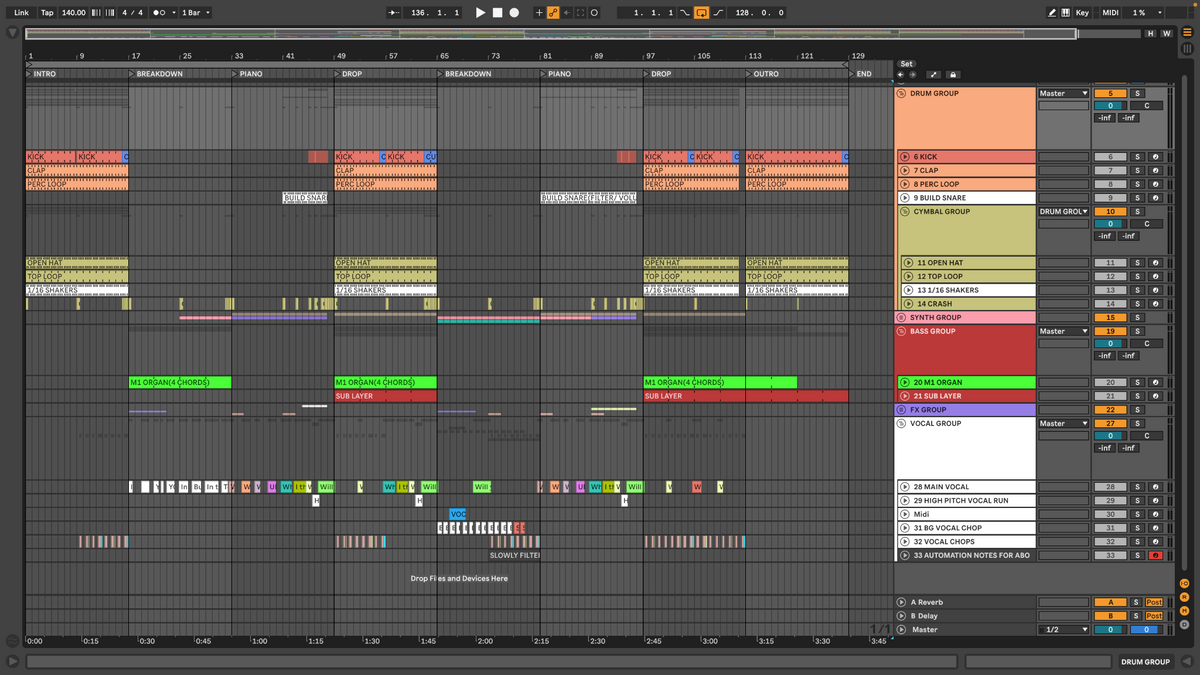
Task: Enable Link sync mode
Action: (21, 12)
